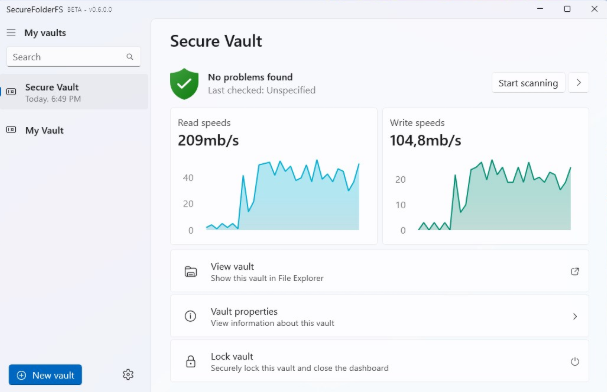The width and height of the screenshot is (607, 392).
Task: Click 'Last checked: Unspecified' text
Action: pos(262,90)
